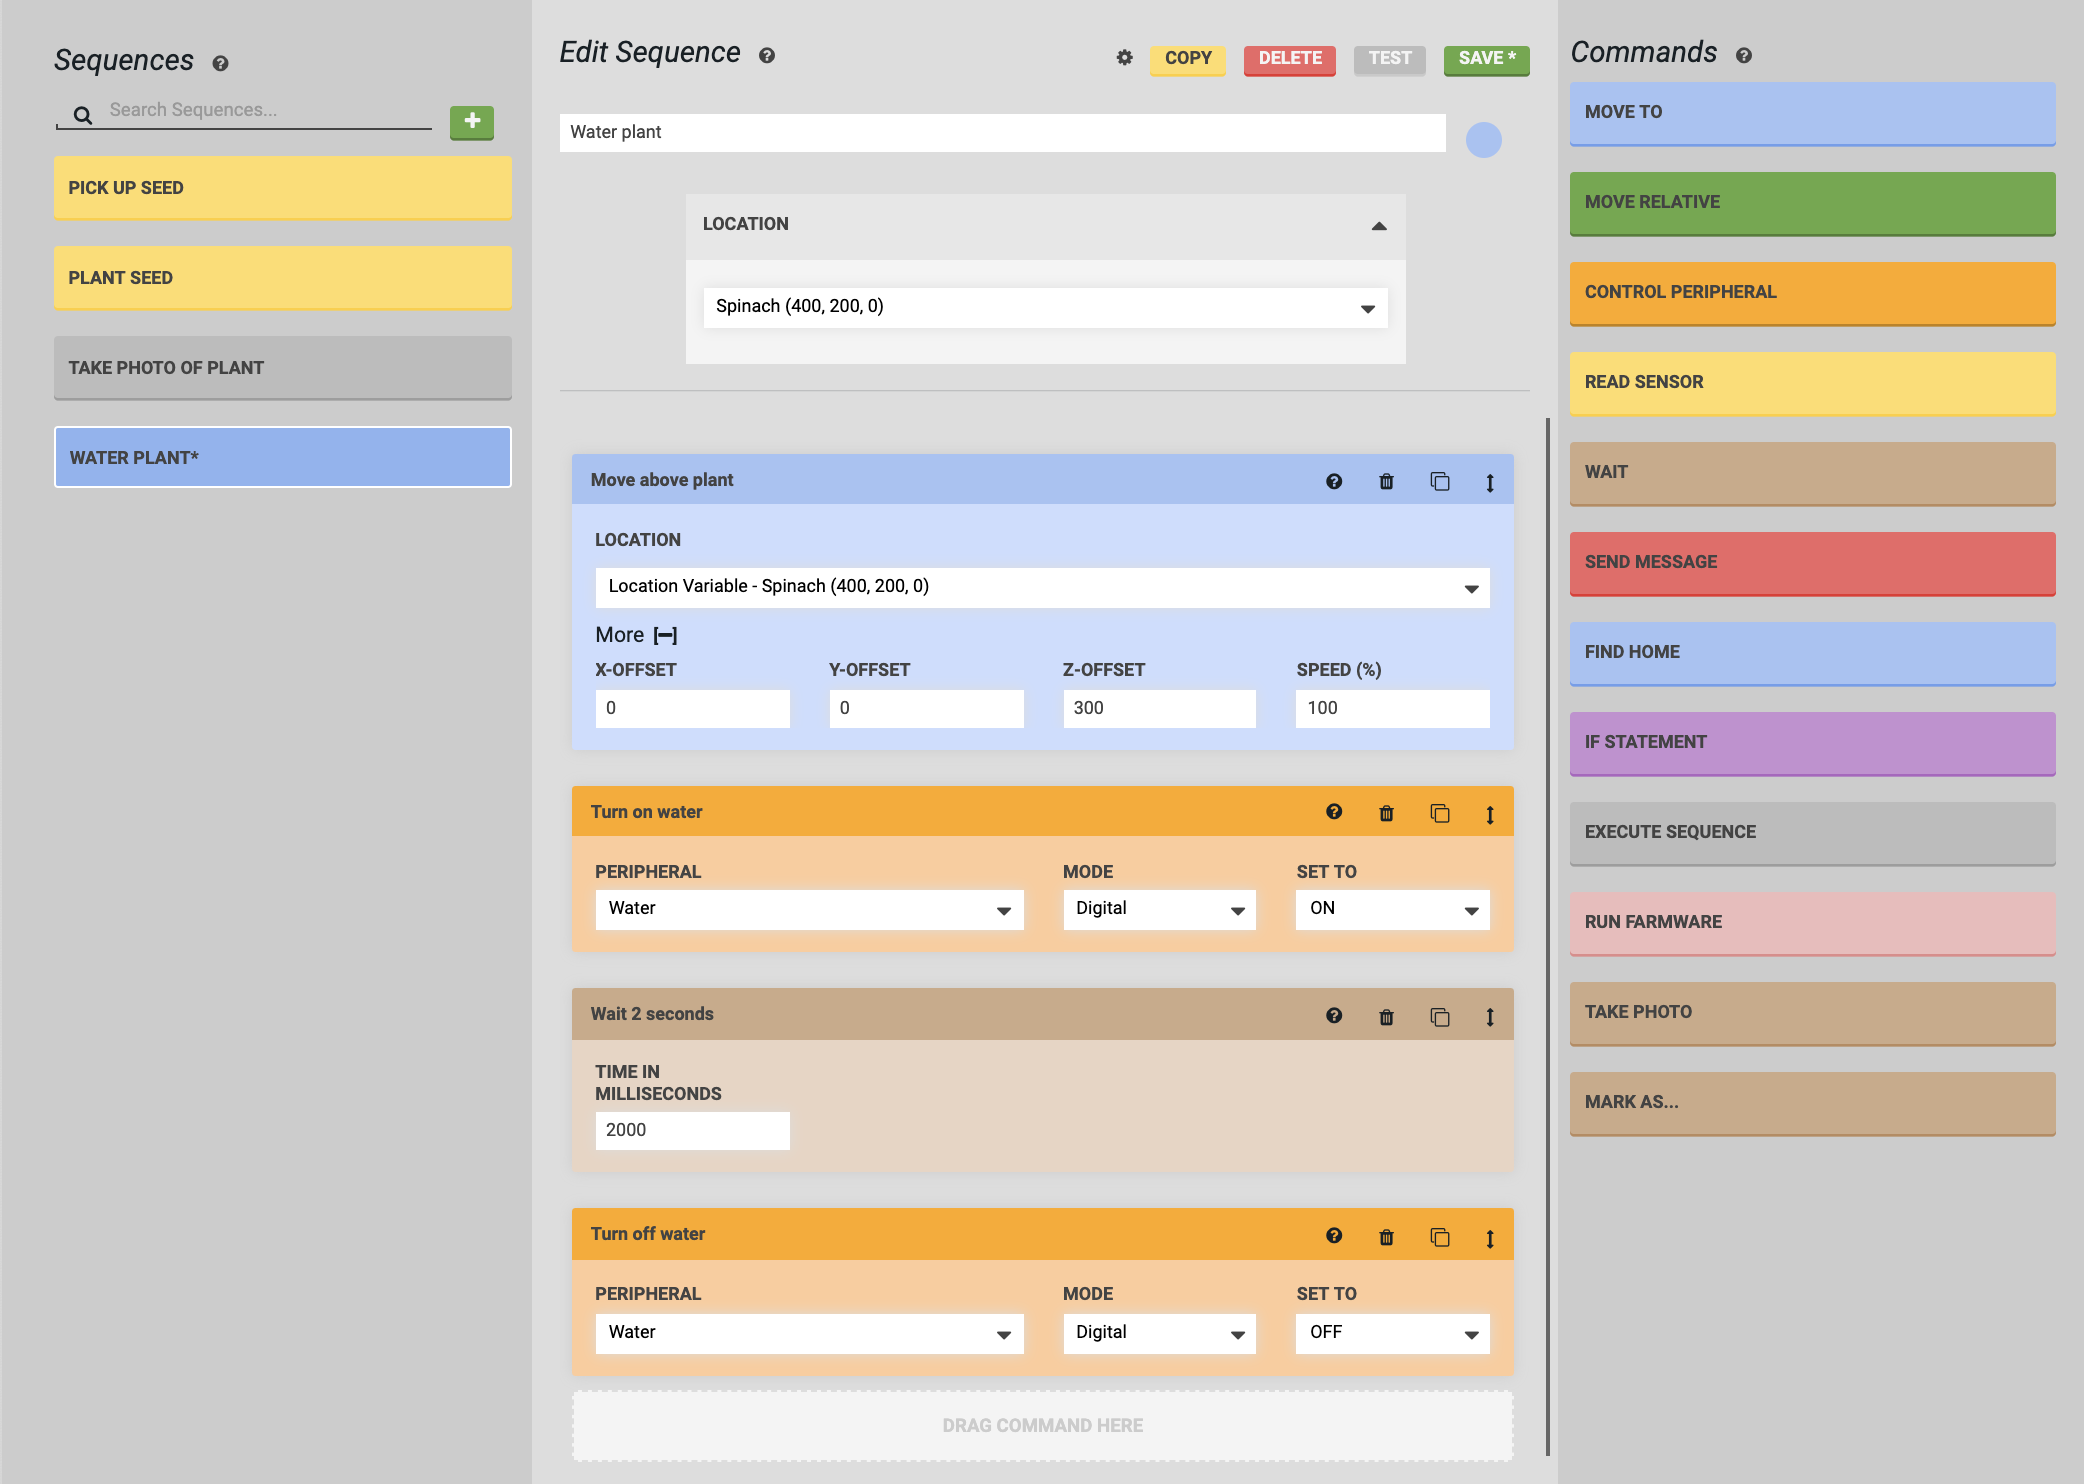
Task: Open the sequence color picker circle
Action: coord(1483,140)
